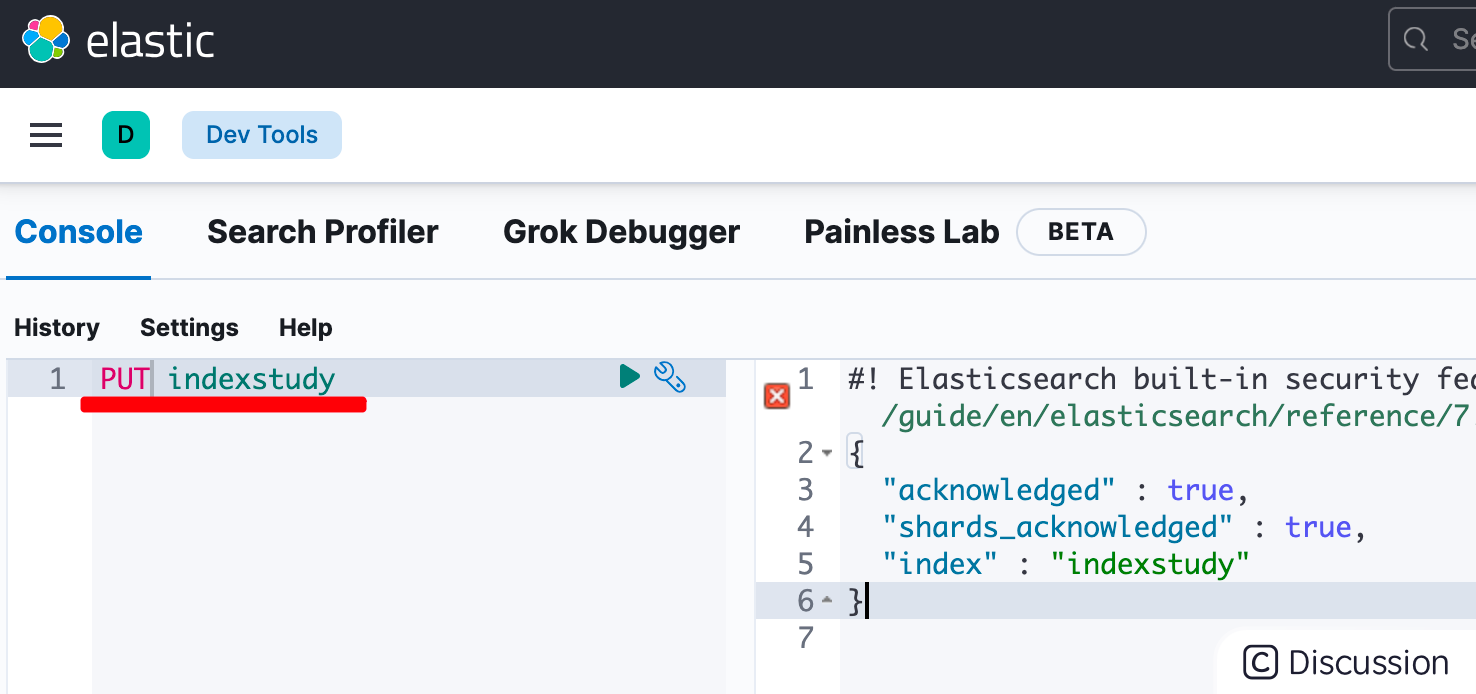
Task: Open the Discussion button
Action: click(1346, 662)
